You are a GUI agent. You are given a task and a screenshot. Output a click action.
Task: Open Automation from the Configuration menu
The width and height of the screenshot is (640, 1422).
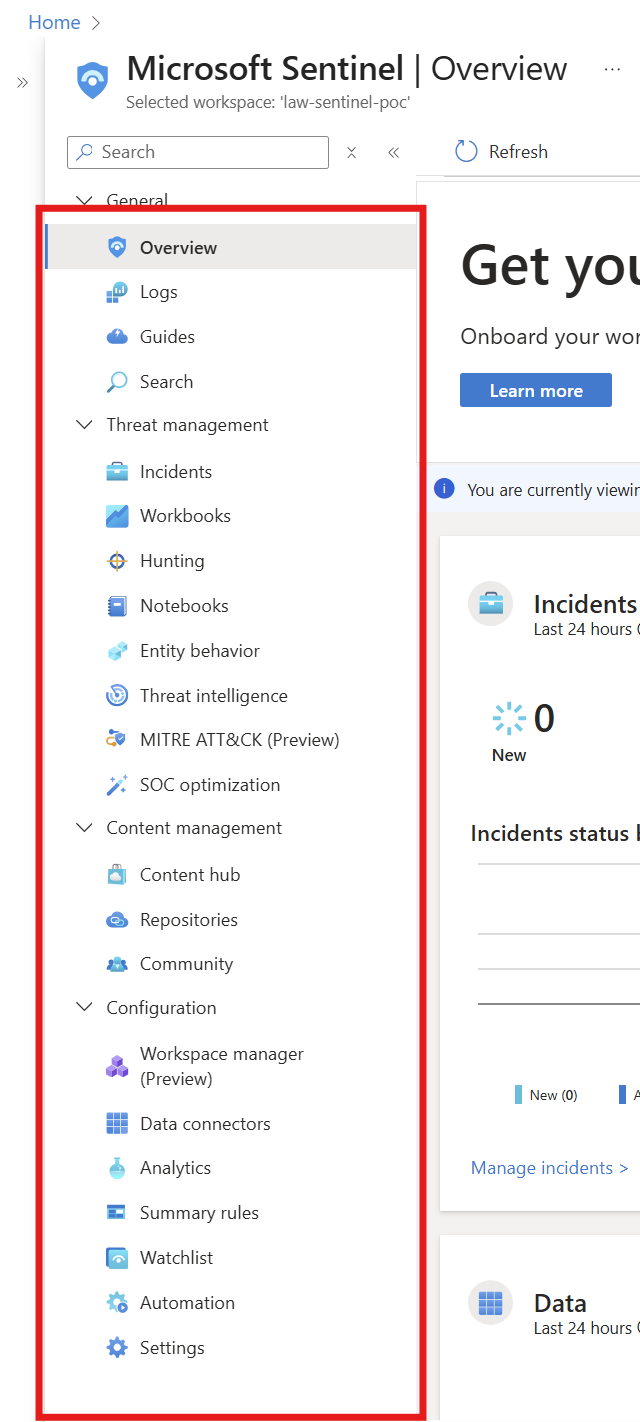187,1303
